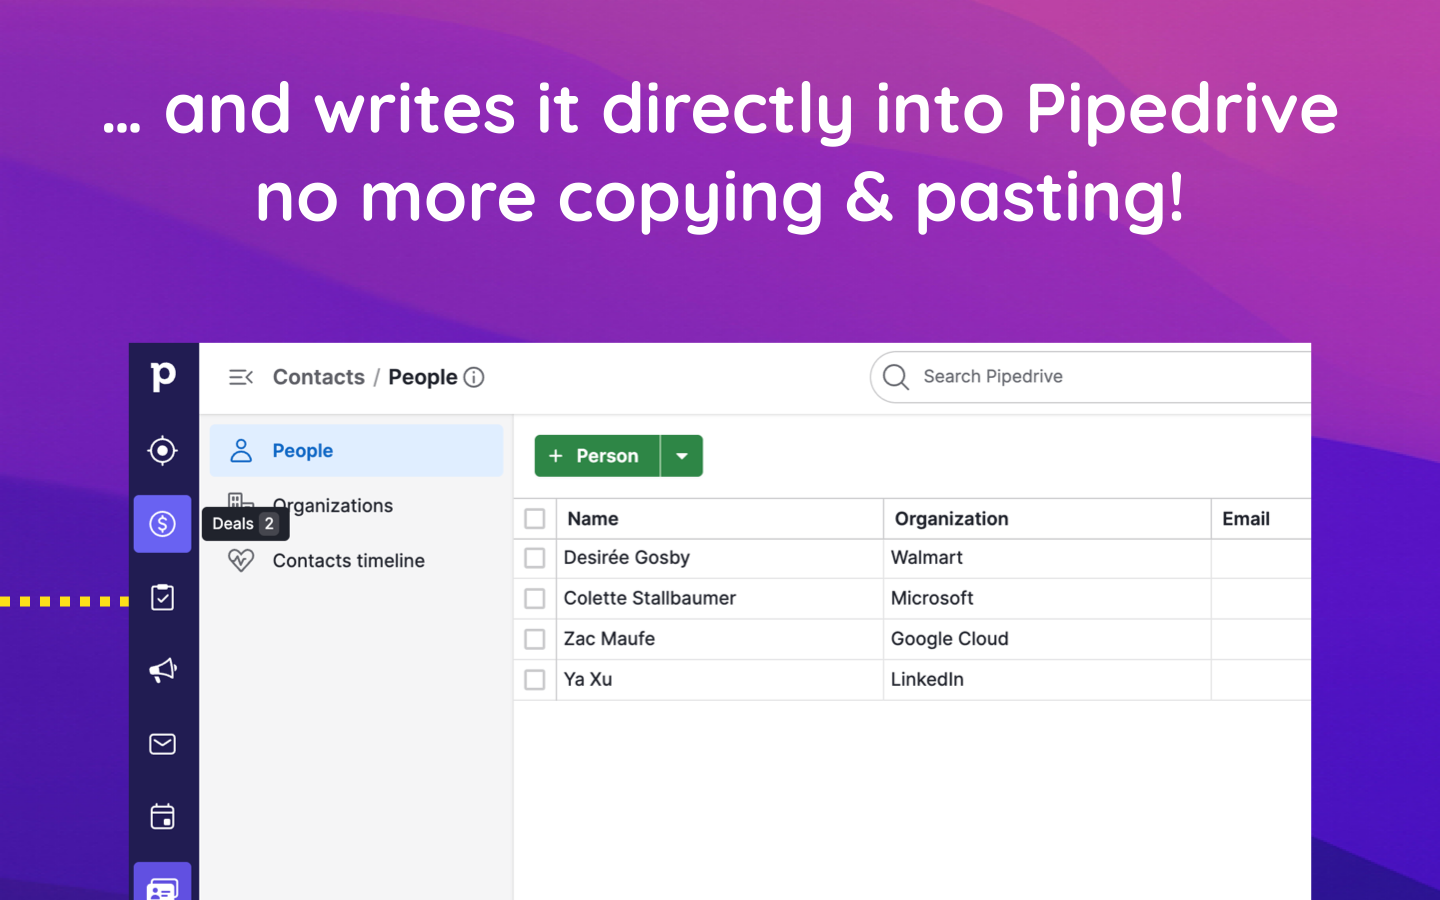Open Calendar icon in sidebar
Viewport: 1440px width, 900px height.
163,817
